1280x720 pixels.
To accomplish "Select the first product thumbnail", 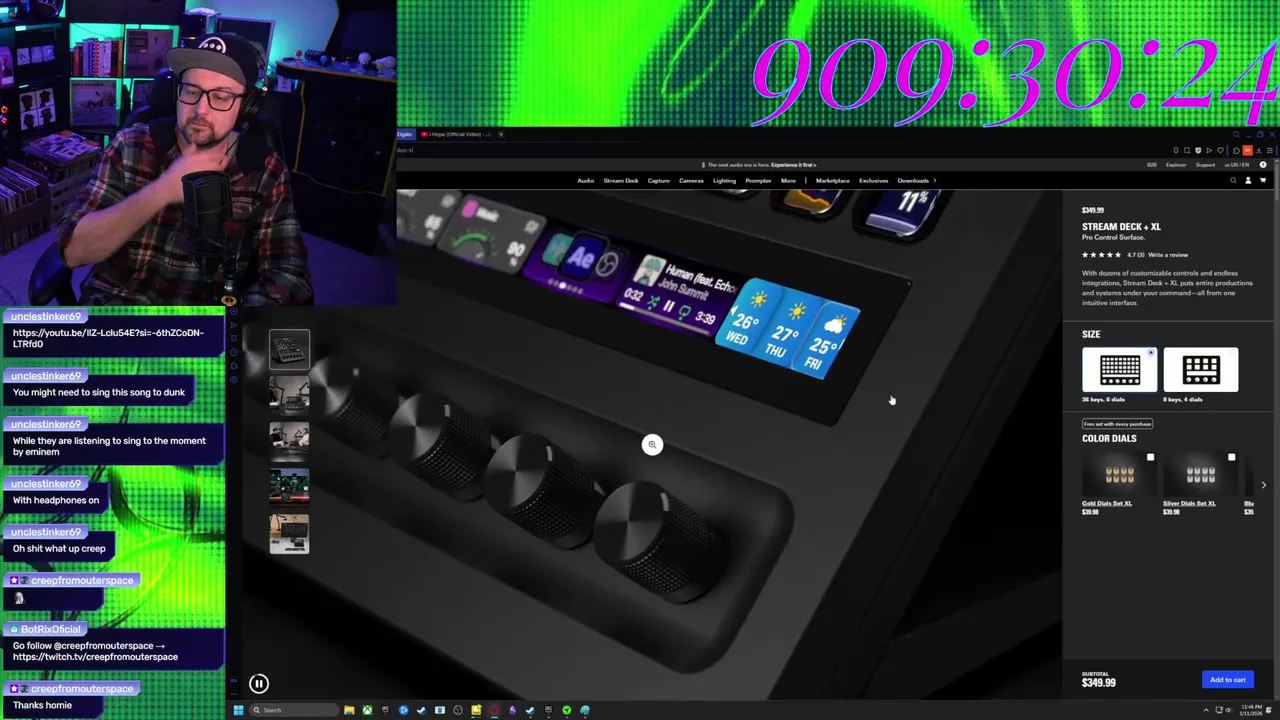I will point(289,349).
